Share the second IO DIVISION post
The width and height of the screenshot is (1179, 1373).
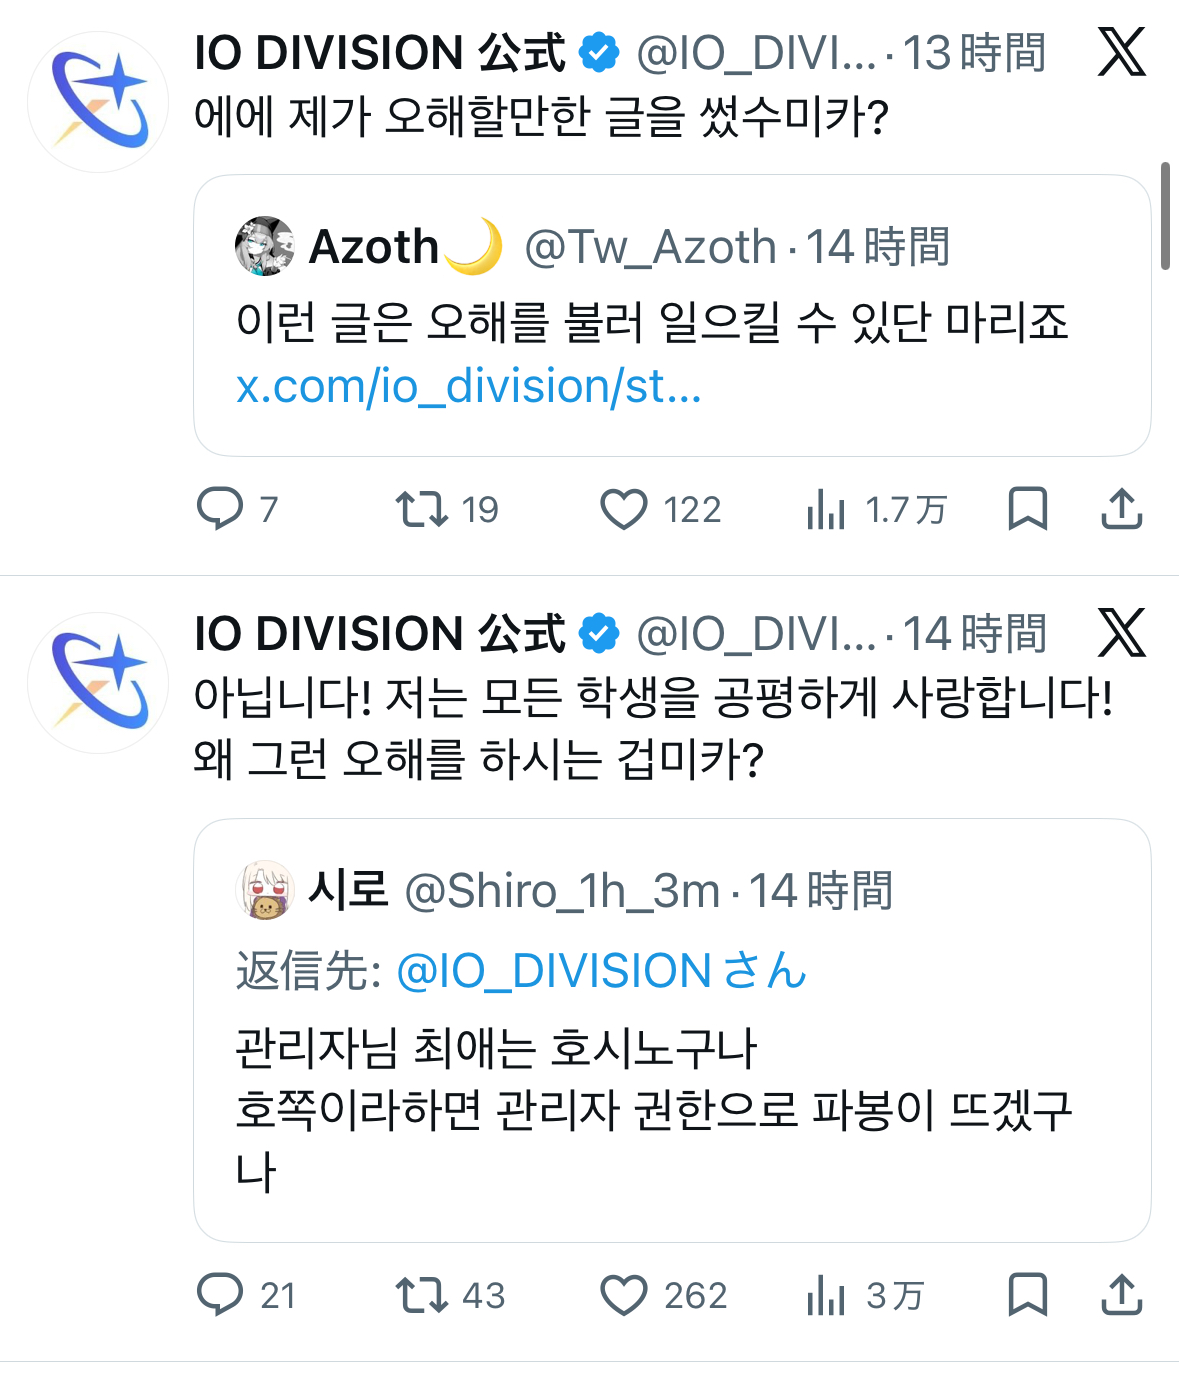point(1121,1294)
